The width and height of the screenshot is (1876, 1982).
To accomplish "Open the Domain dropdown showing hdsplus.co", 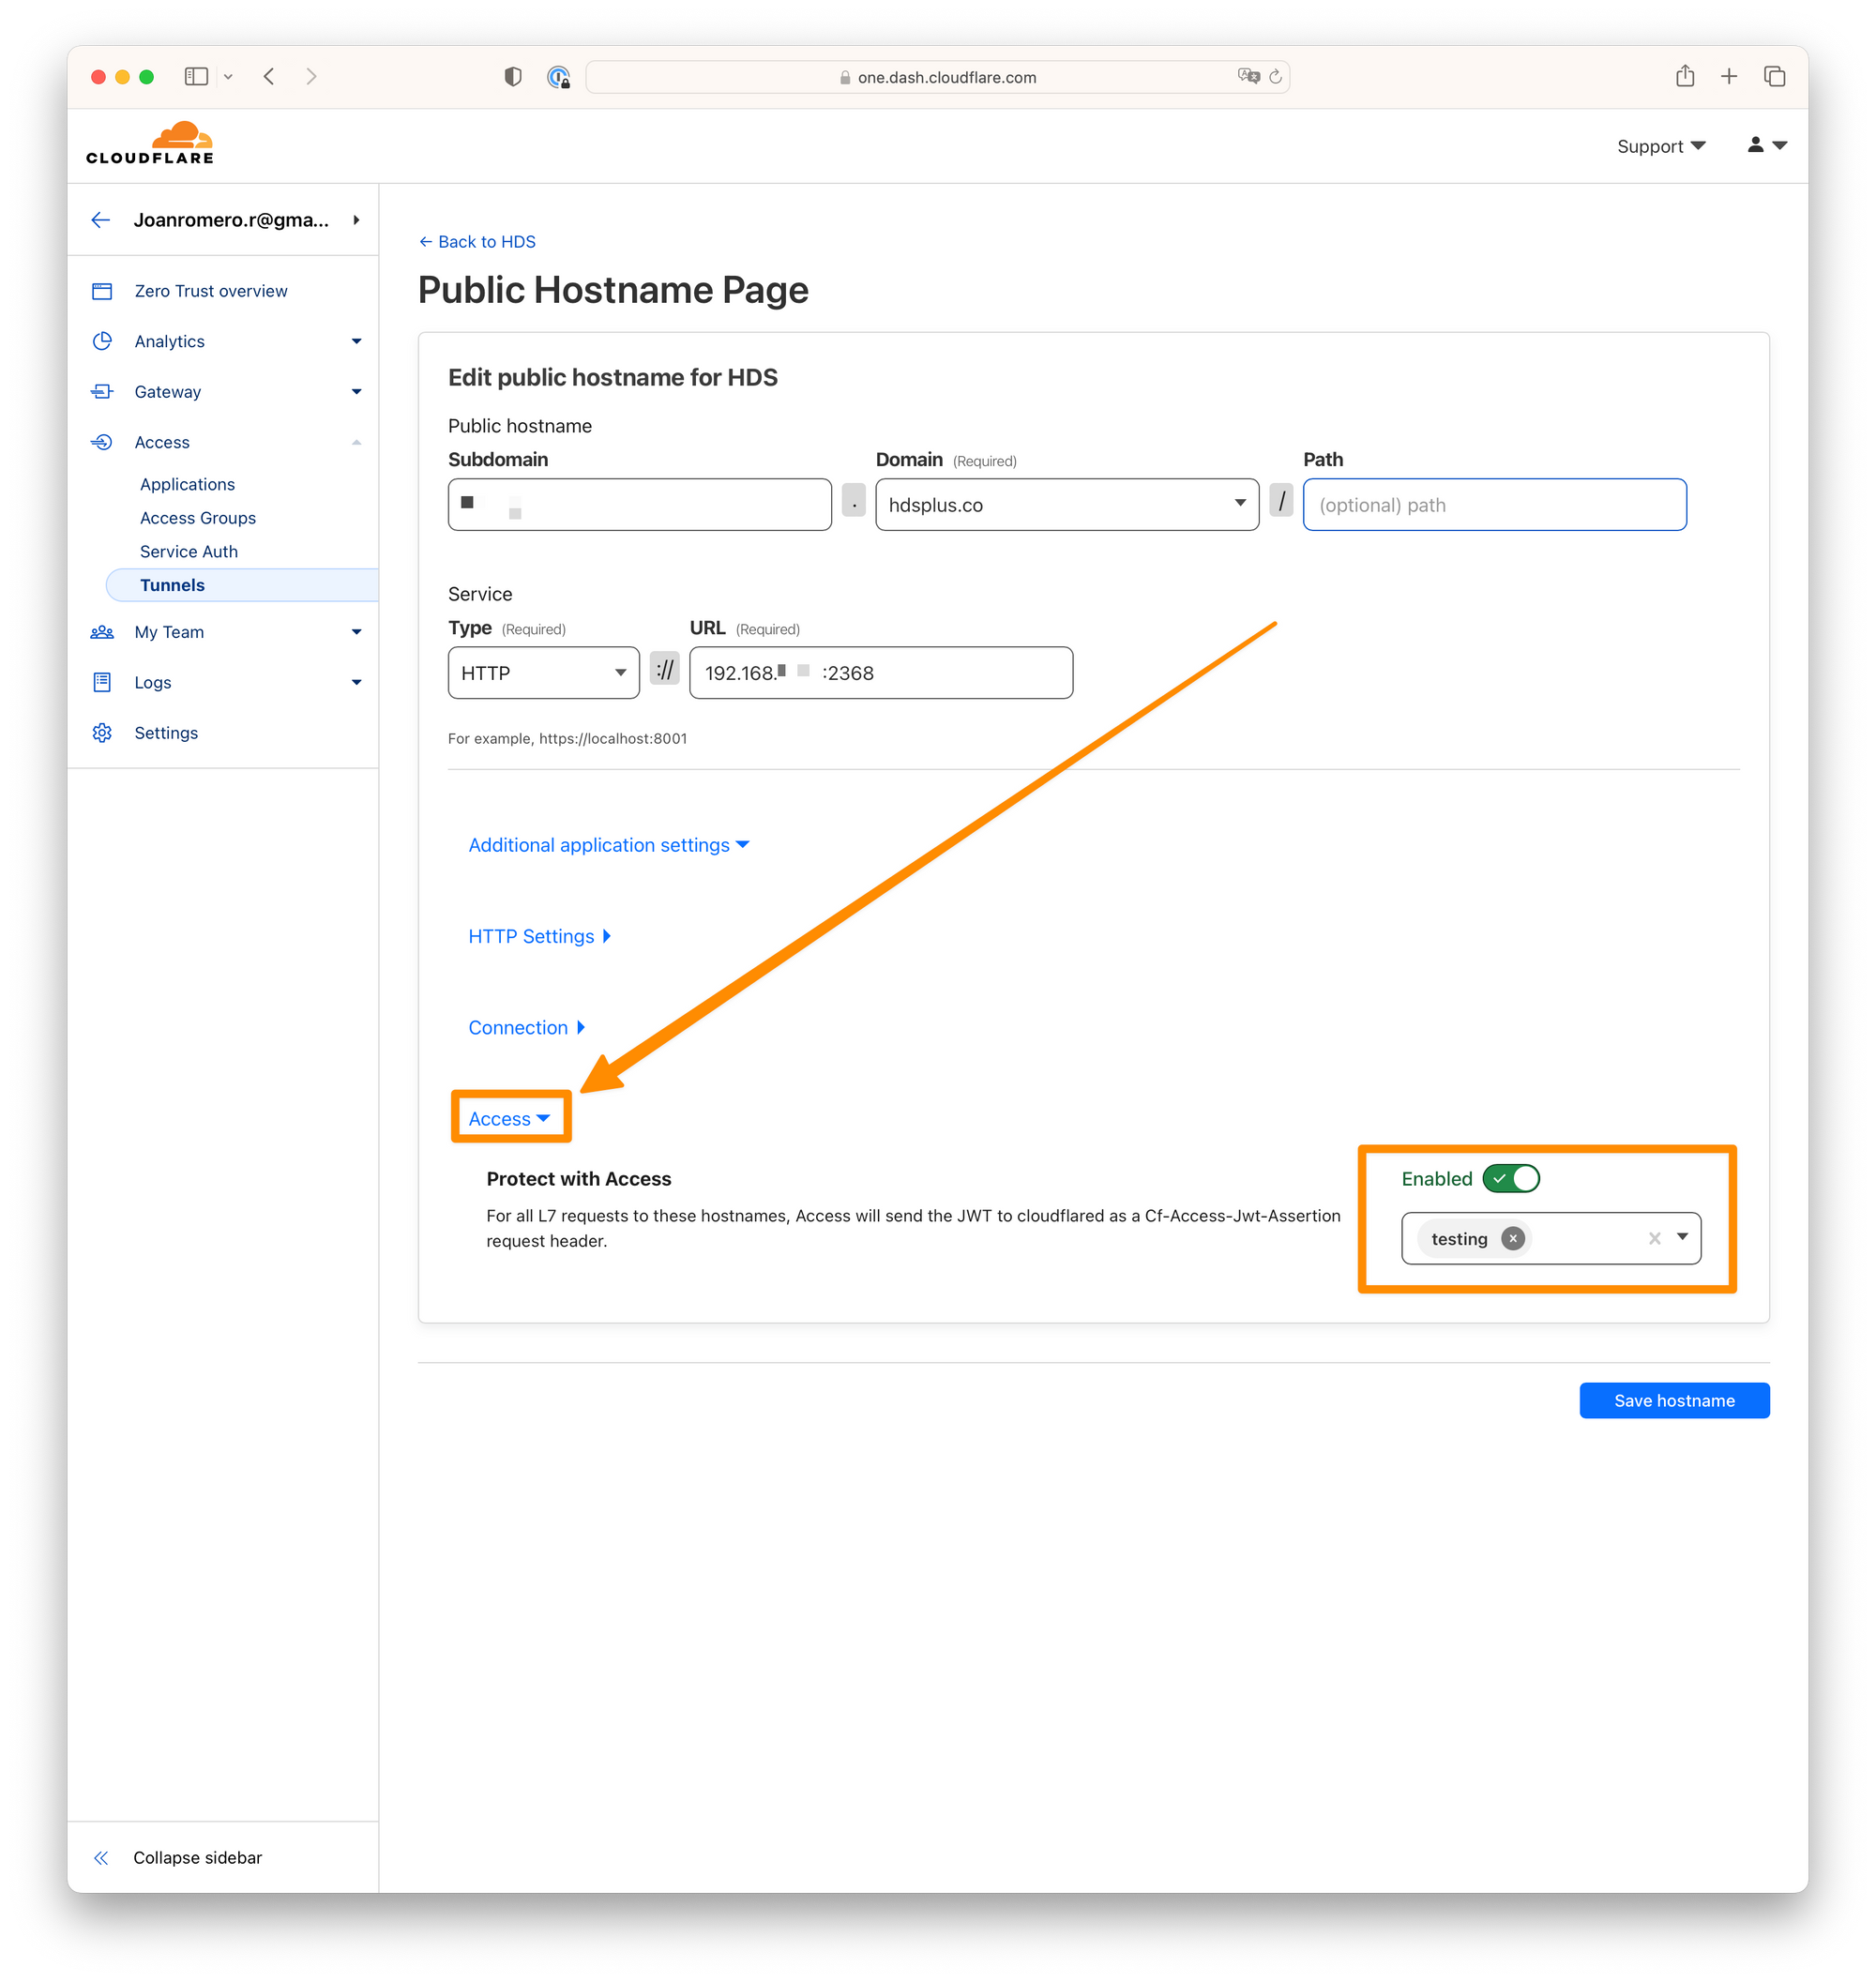I will click(x=1067, y=504).
